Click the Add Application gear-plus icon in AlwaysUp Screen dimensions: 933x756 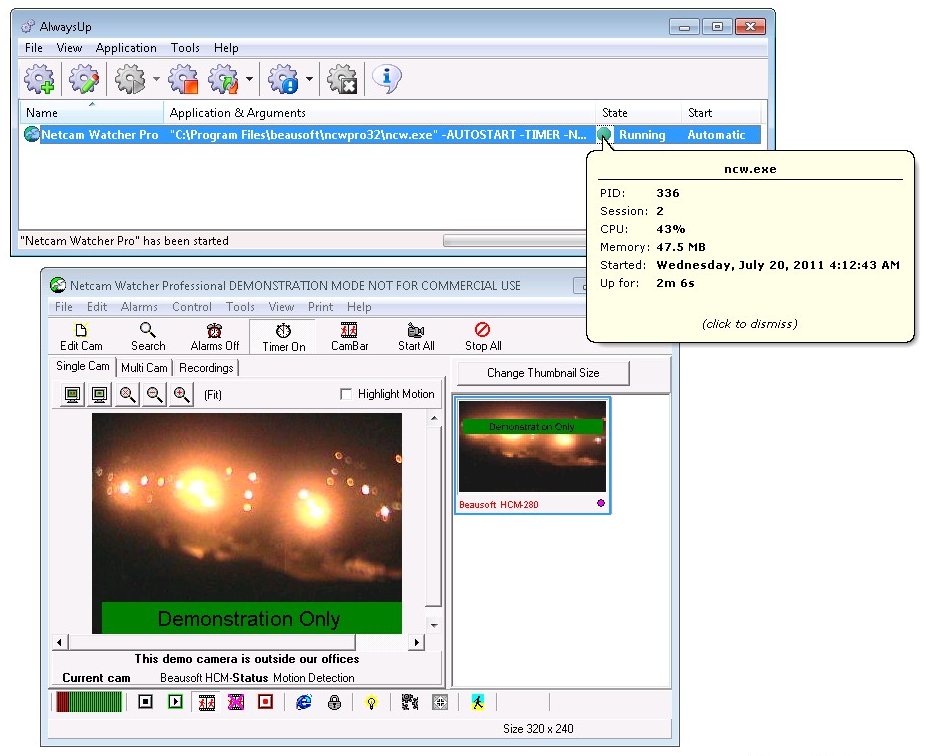click(x=39, y=79)
